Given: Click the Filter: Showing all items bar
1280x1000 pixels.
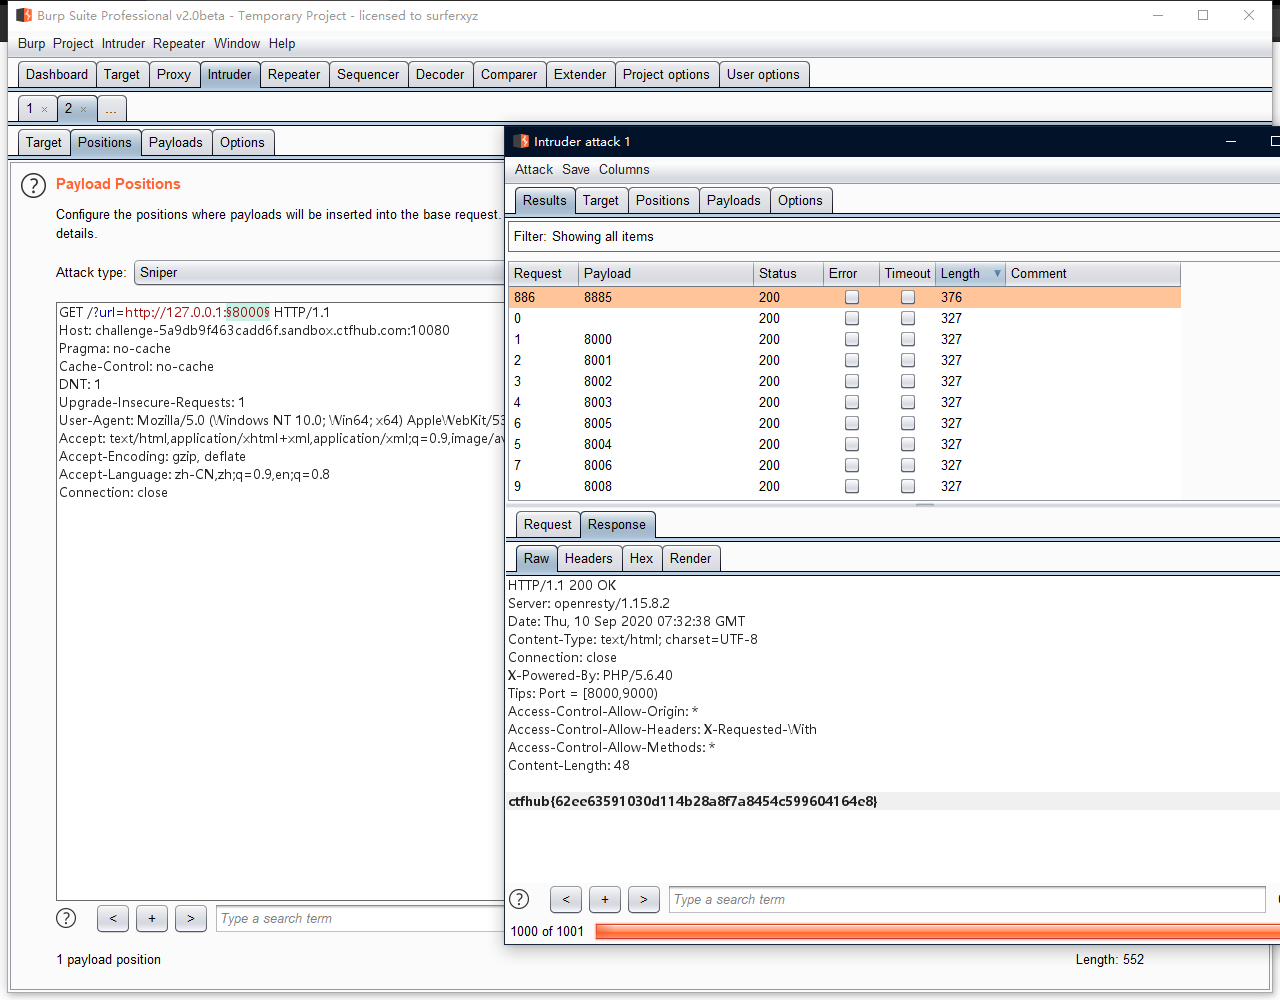Looking at the screenshot, I should pos(895,237).
